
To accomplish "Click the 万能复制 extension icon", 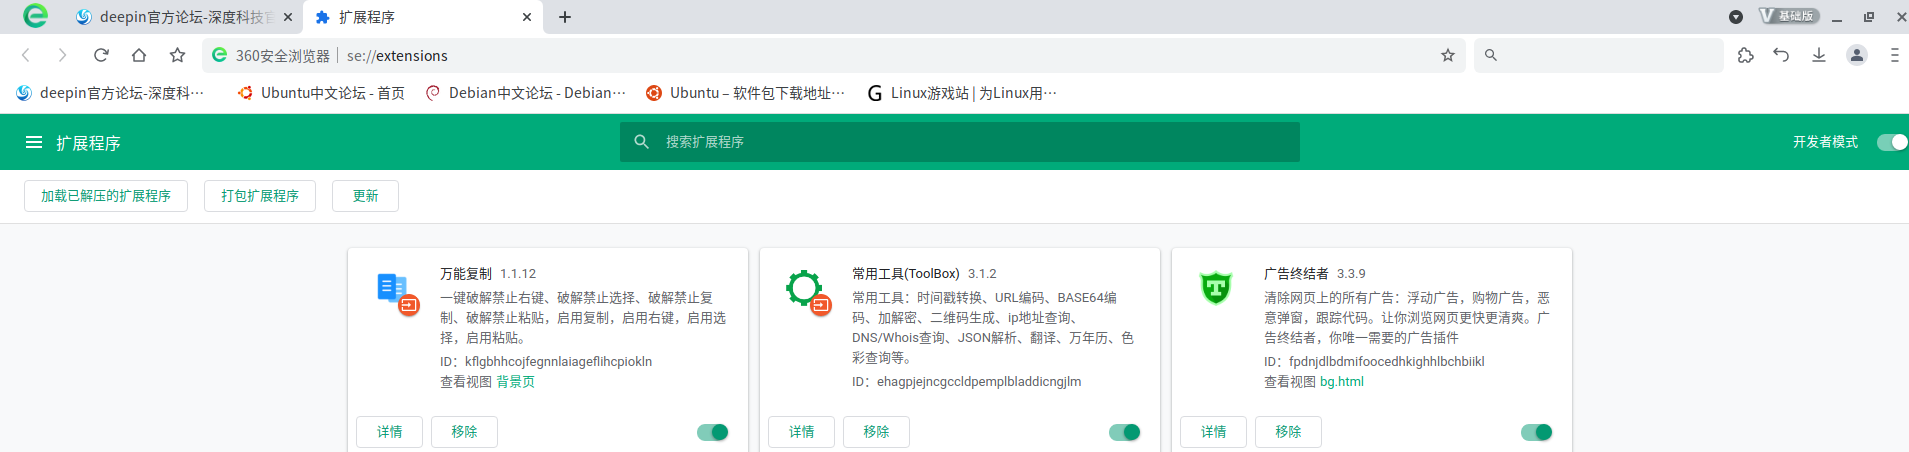I will click(x=397, y=293).
